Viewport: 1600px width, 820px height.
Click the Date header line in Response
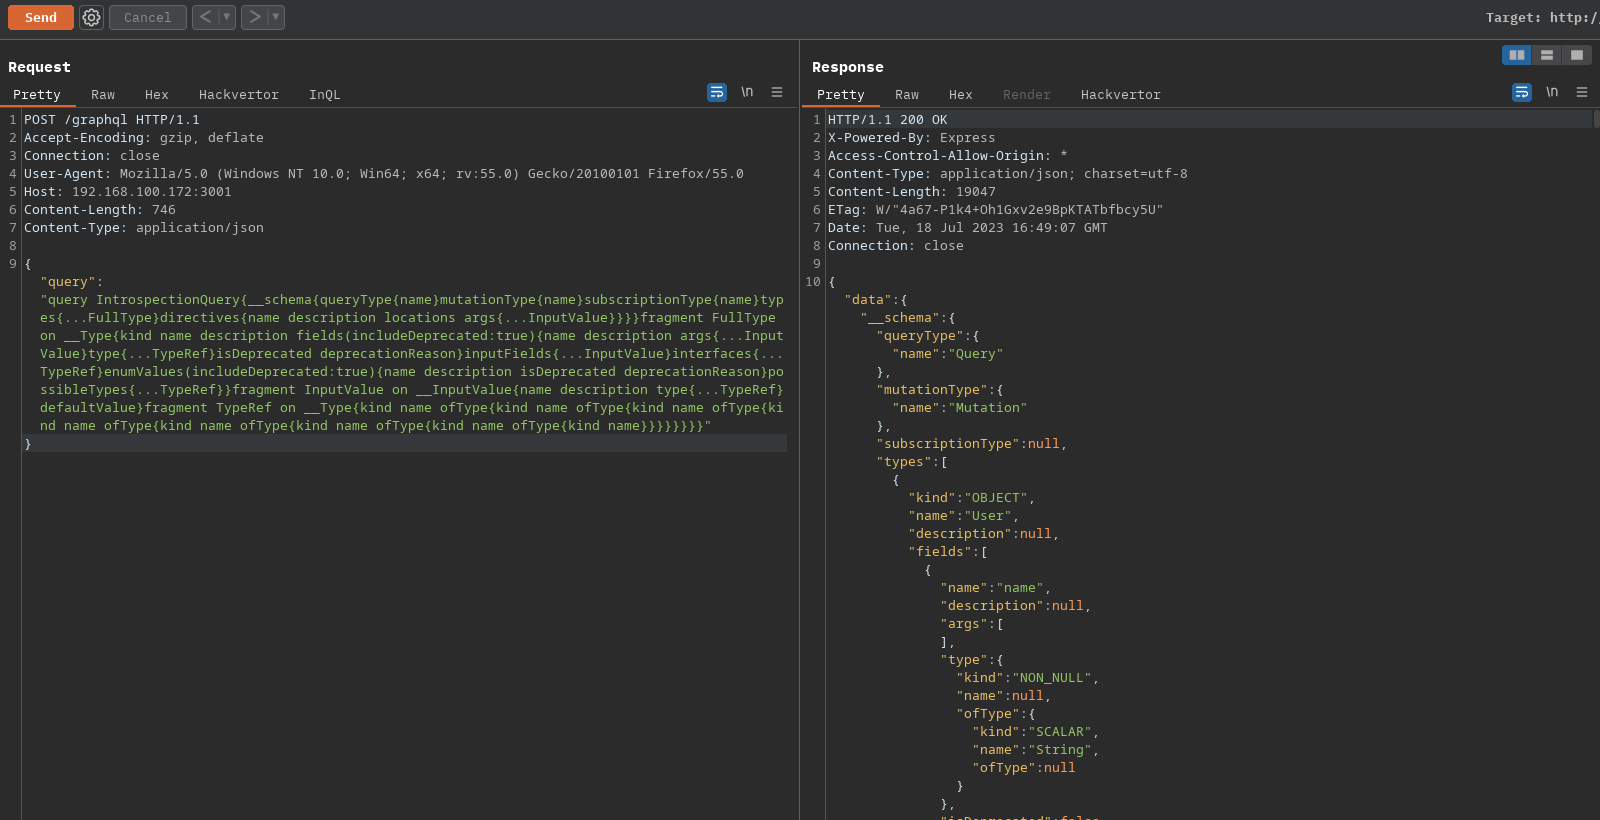pos(968,228)
